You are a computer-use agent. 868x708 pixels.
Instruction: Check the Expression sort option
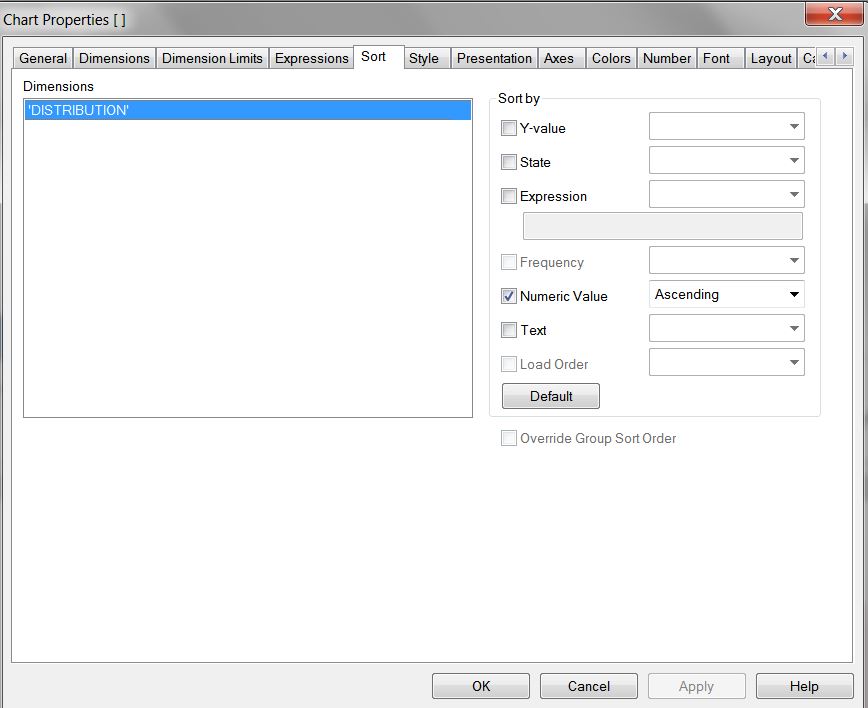[509, 196]
